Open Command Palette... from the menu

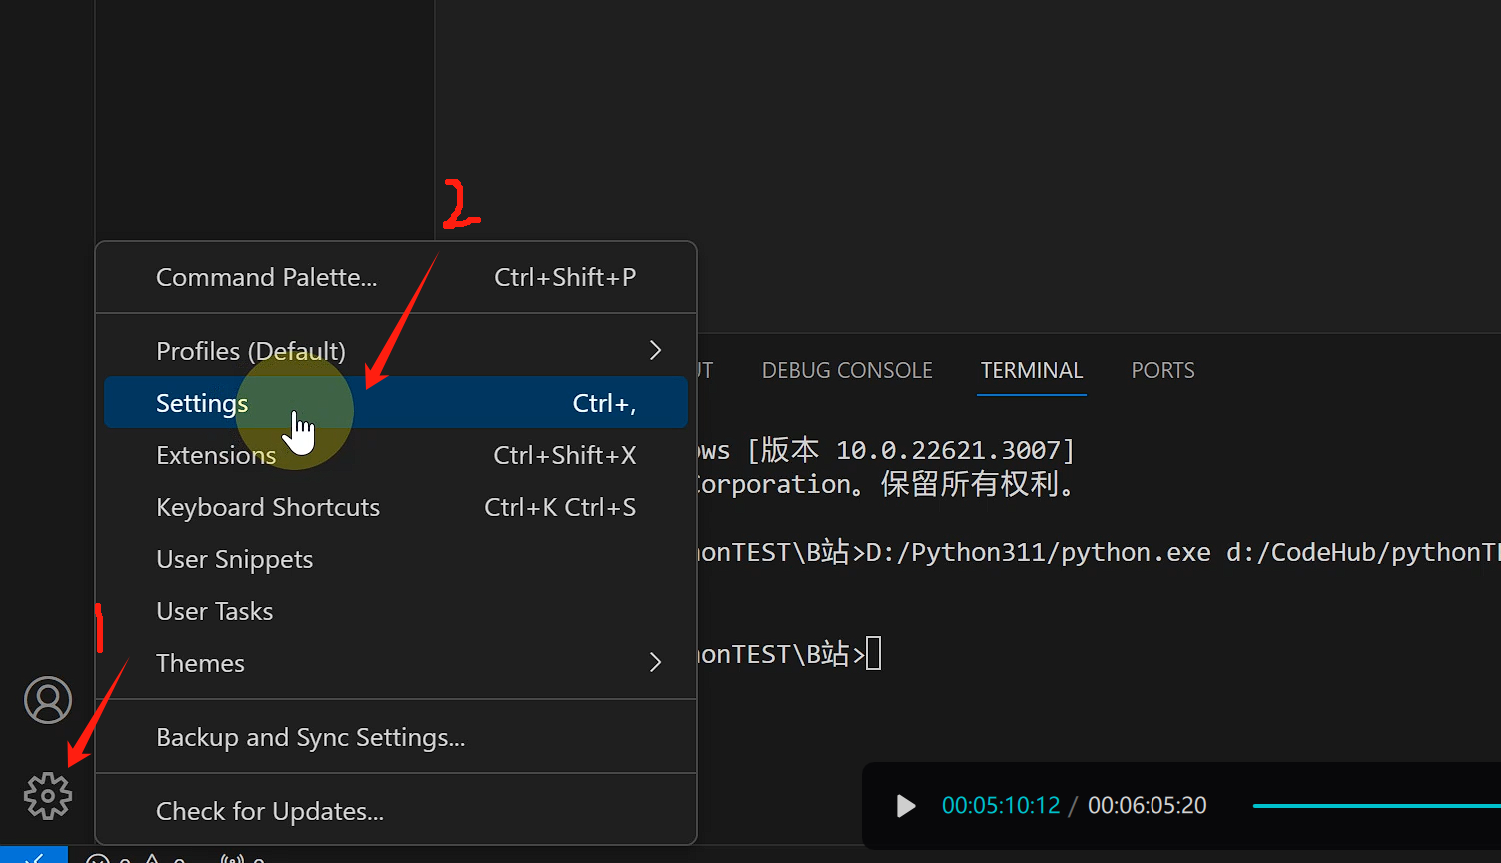[x=396, y=277]
